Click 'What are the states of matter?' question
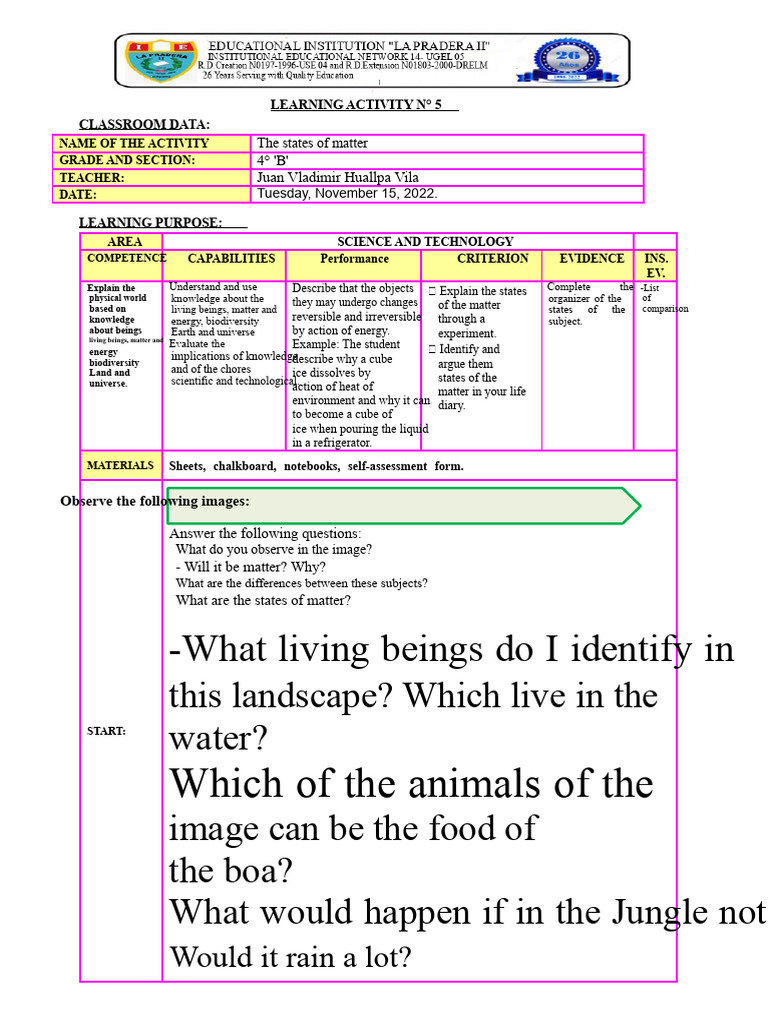The width and height of the screenshot is (768, 1024). 263,600
